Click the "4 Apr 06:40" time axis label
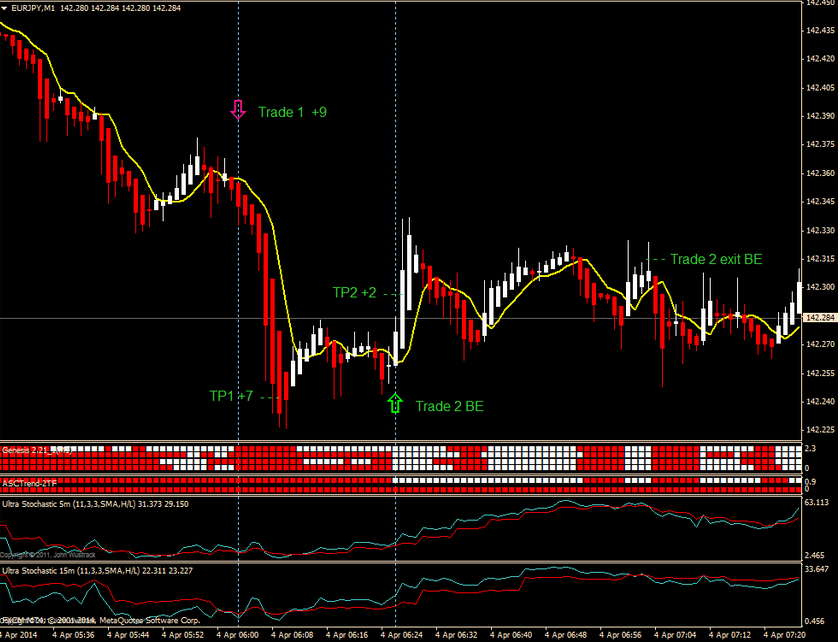Image resolution: width=840 pixels, height=642 pixels. point(511,635)
